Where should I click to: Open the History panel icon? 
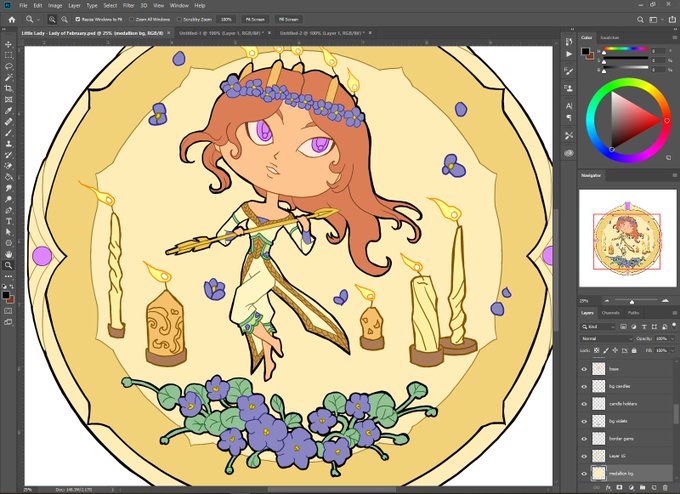click(x=569, y=42)
